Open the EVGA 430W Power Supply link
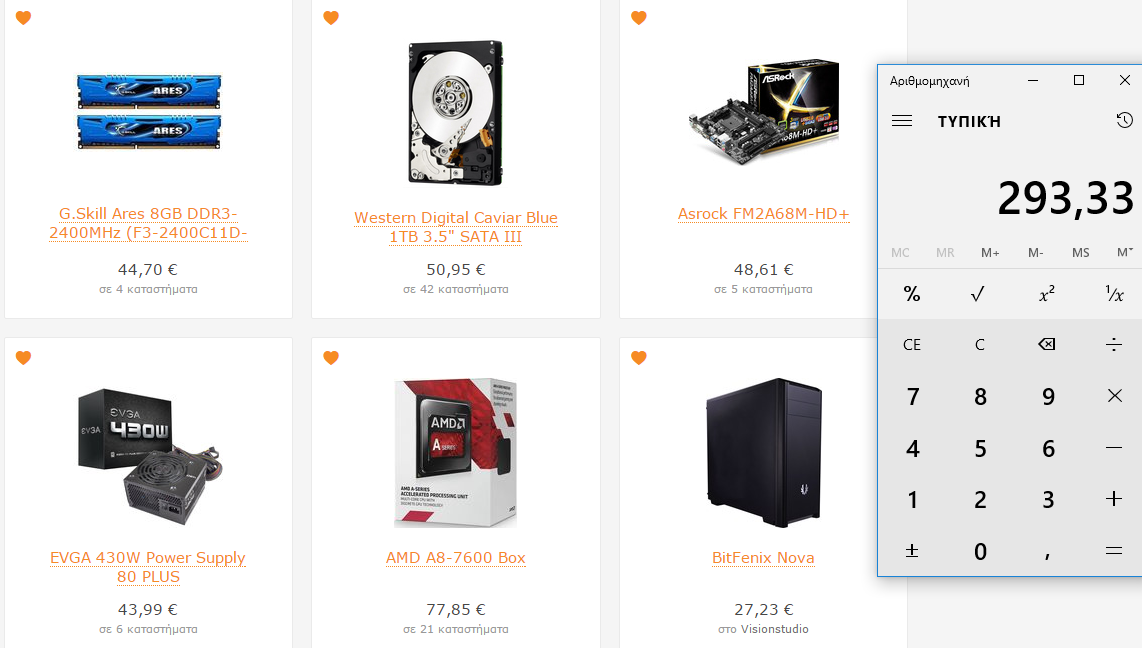Image resolution: width=1142 pixels, height=648 pixels. pos(148,567)
